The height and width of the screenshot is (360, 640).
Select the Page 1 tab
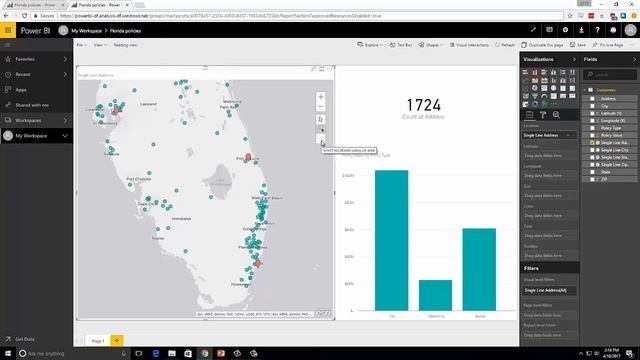(x=98, y=340)
